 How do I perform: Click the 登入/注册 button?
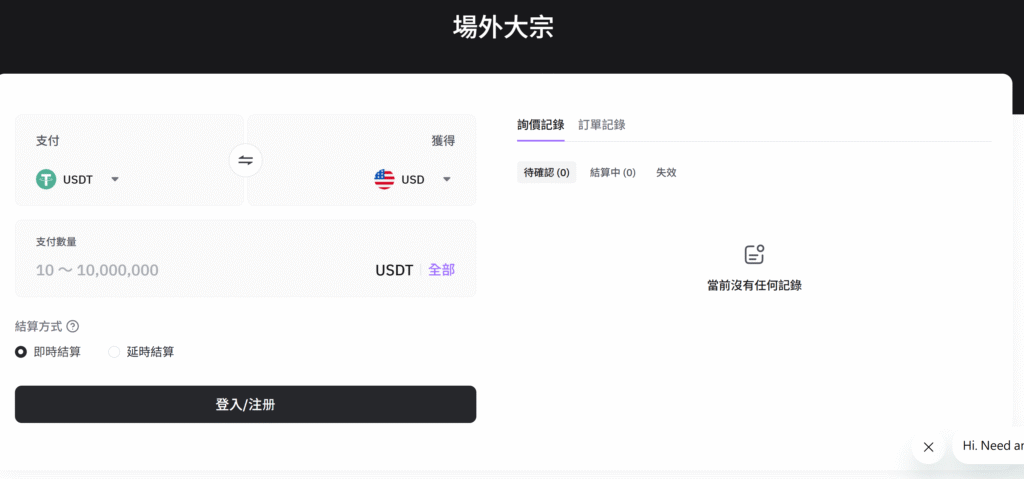click(245, 404)
